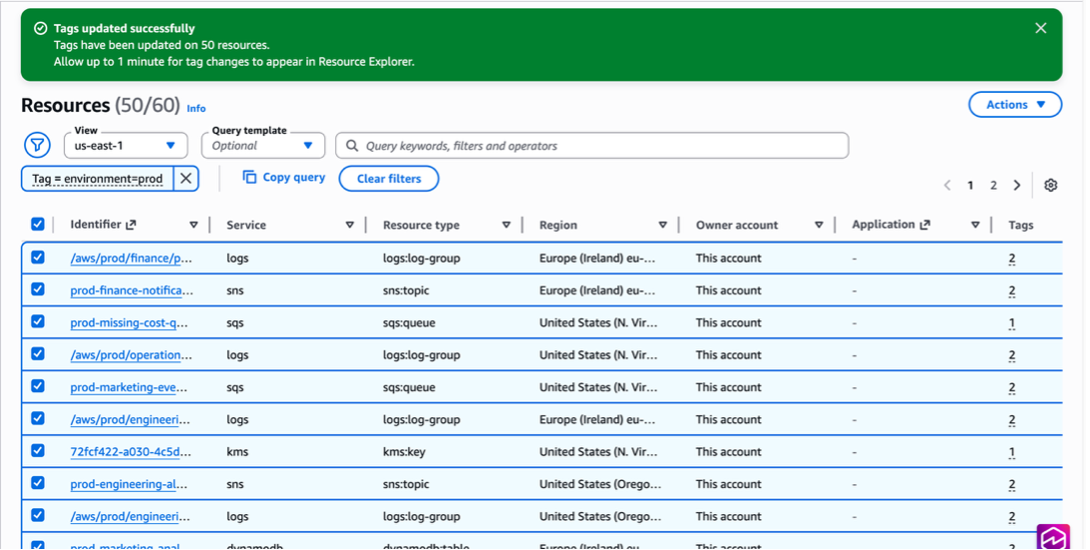Viewport: 1090px width, 550px height.
Task: Open table preferences gear icon
Action: click(x=1050, y=185)
